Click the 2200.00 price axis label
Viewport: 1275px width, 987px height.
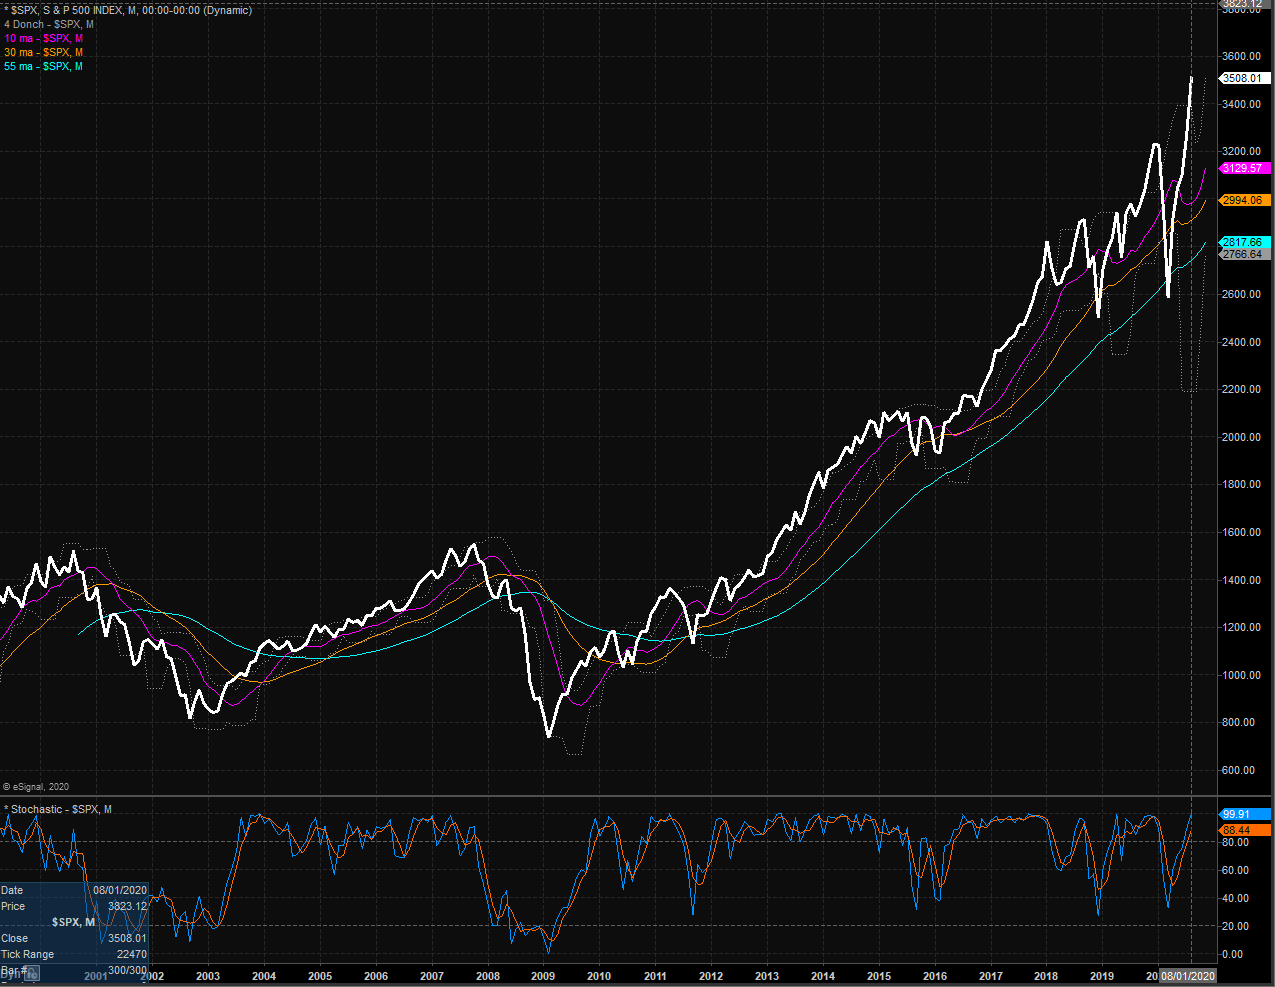click(1242, 389)
